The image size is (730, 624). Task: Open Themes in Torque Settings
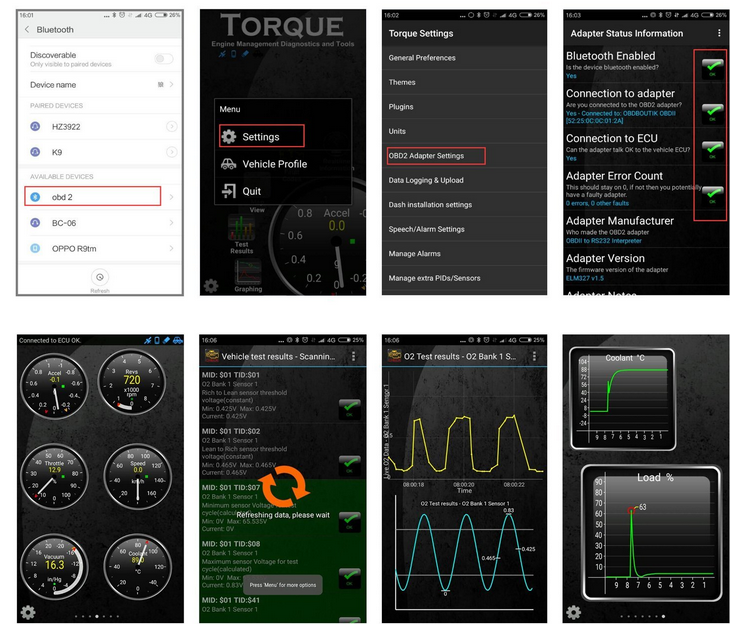point(464,82)
